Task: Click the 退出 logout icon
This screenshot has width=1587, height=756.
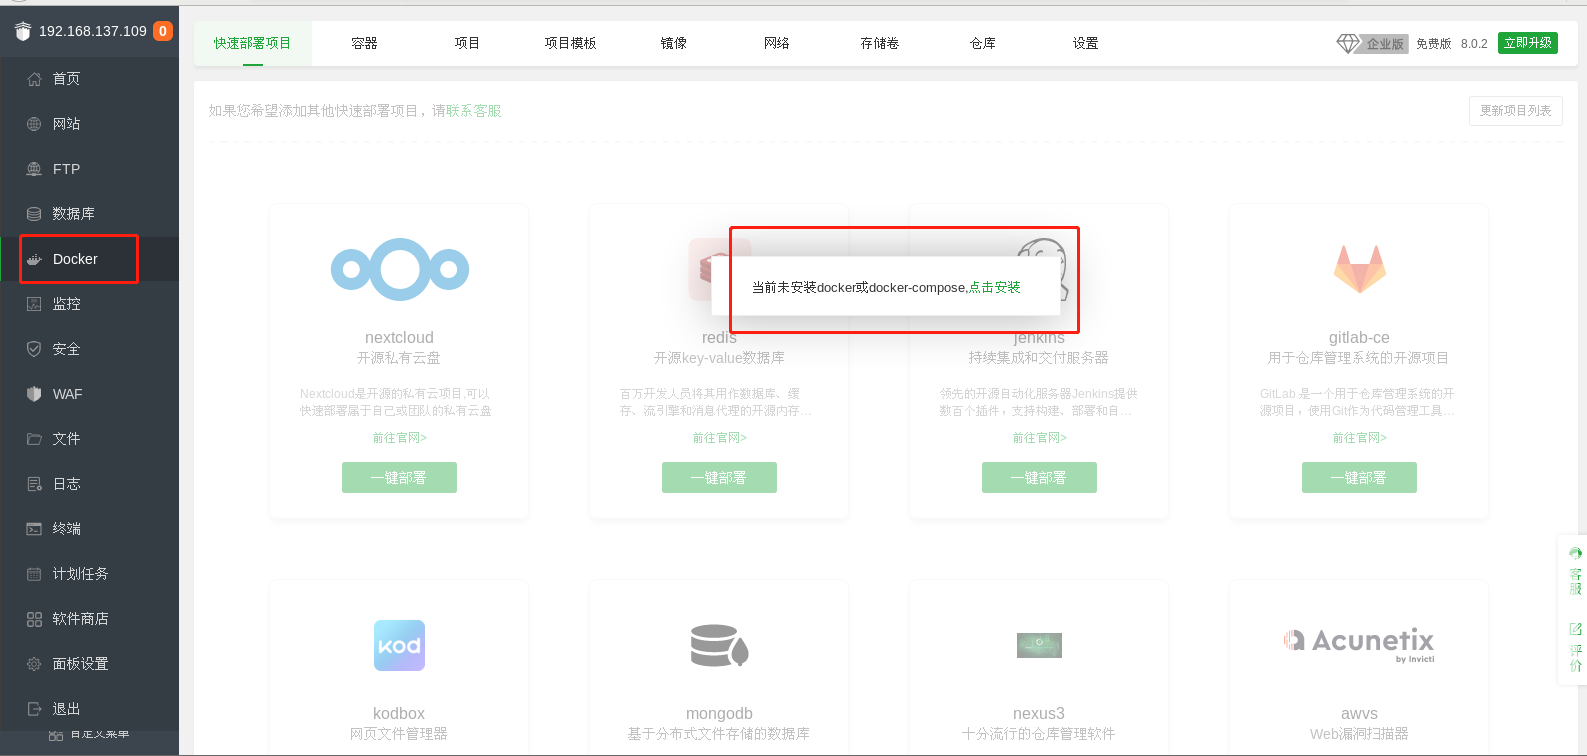Action: 34,709
